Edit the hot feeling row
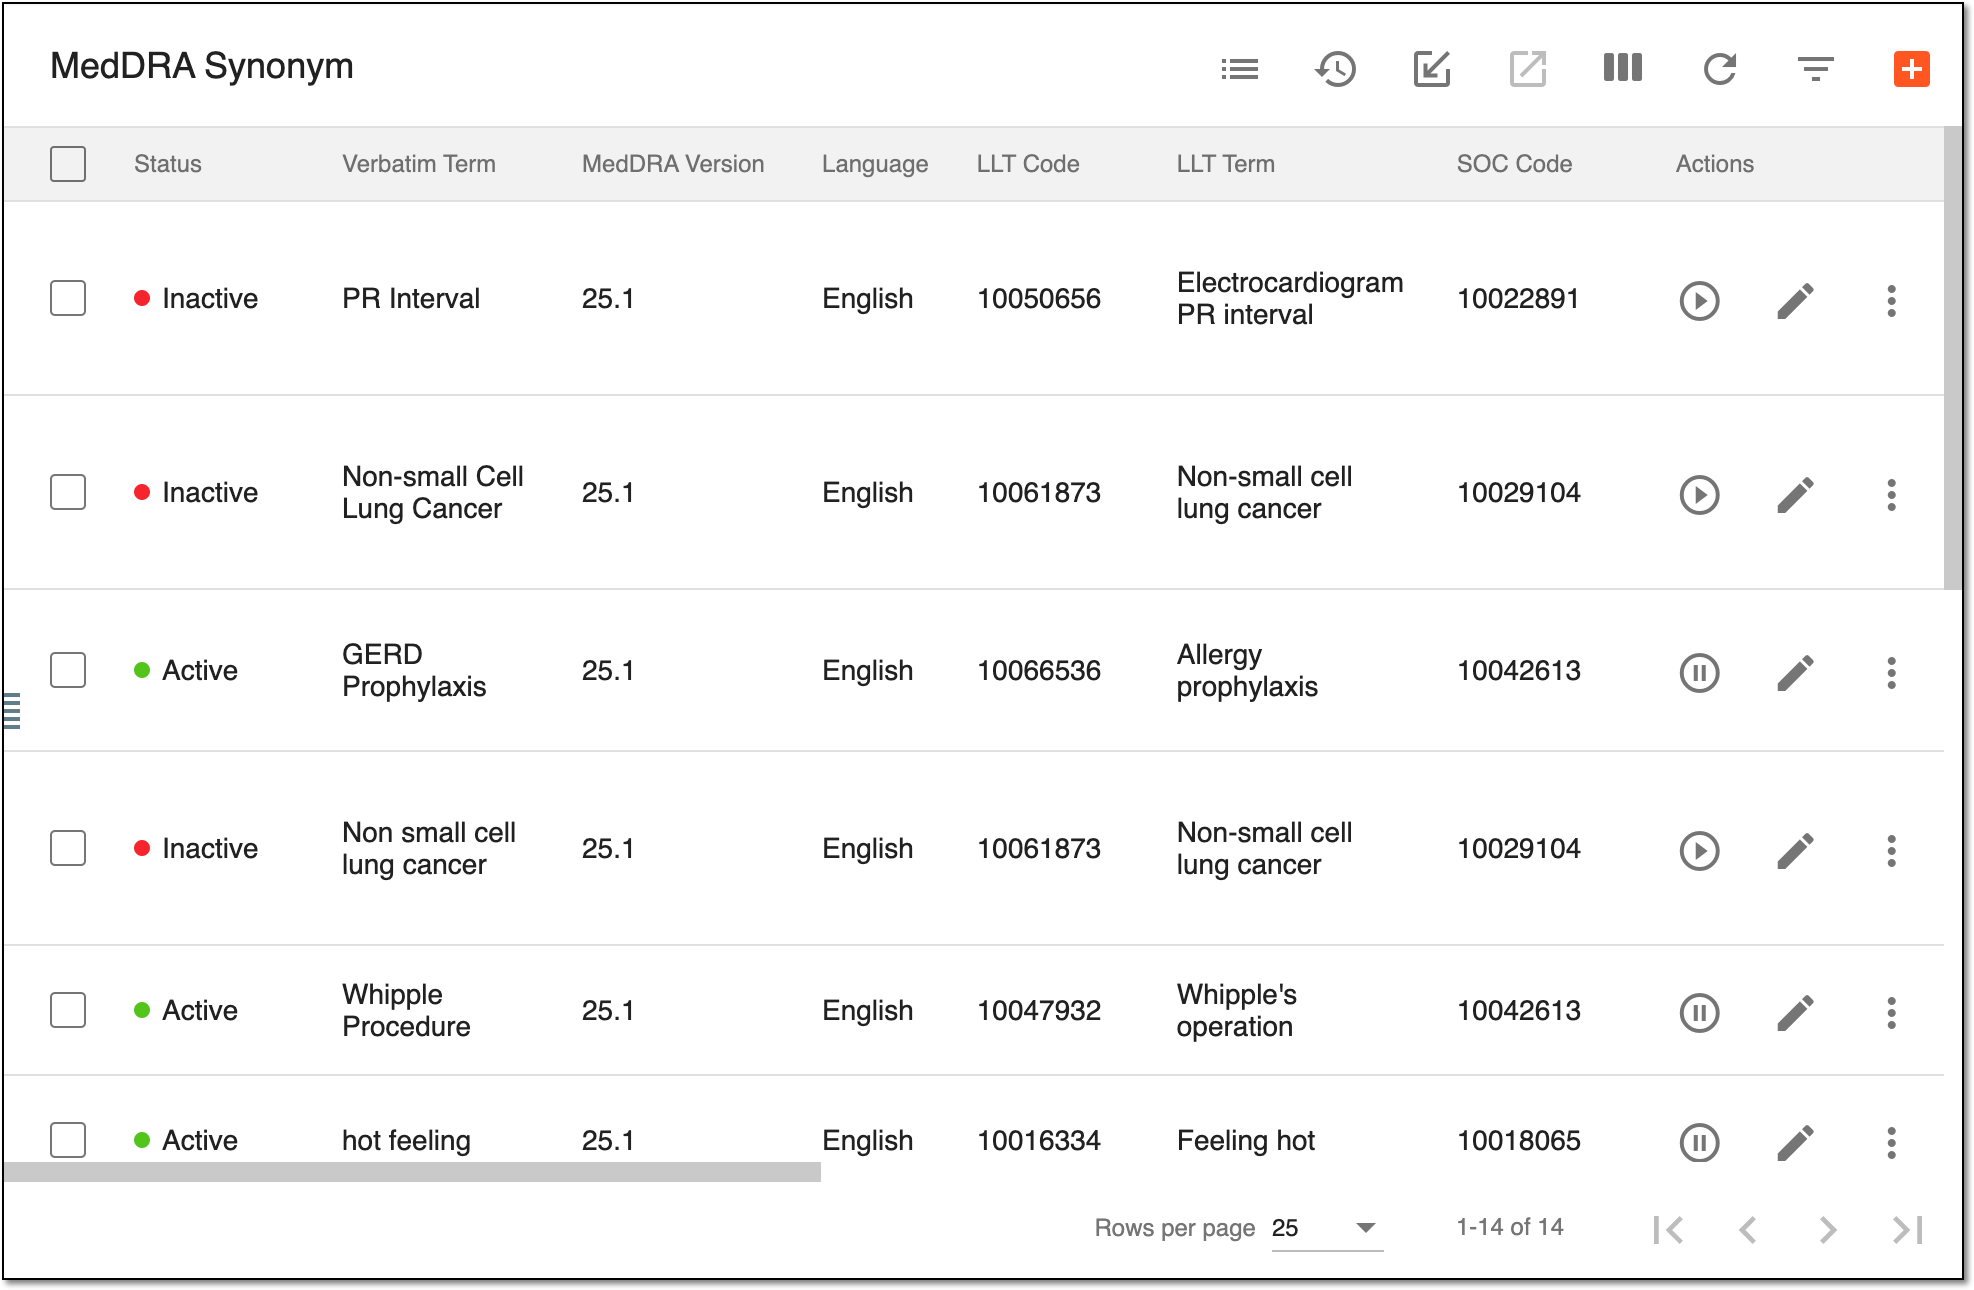 (x=1795, y=1142)
